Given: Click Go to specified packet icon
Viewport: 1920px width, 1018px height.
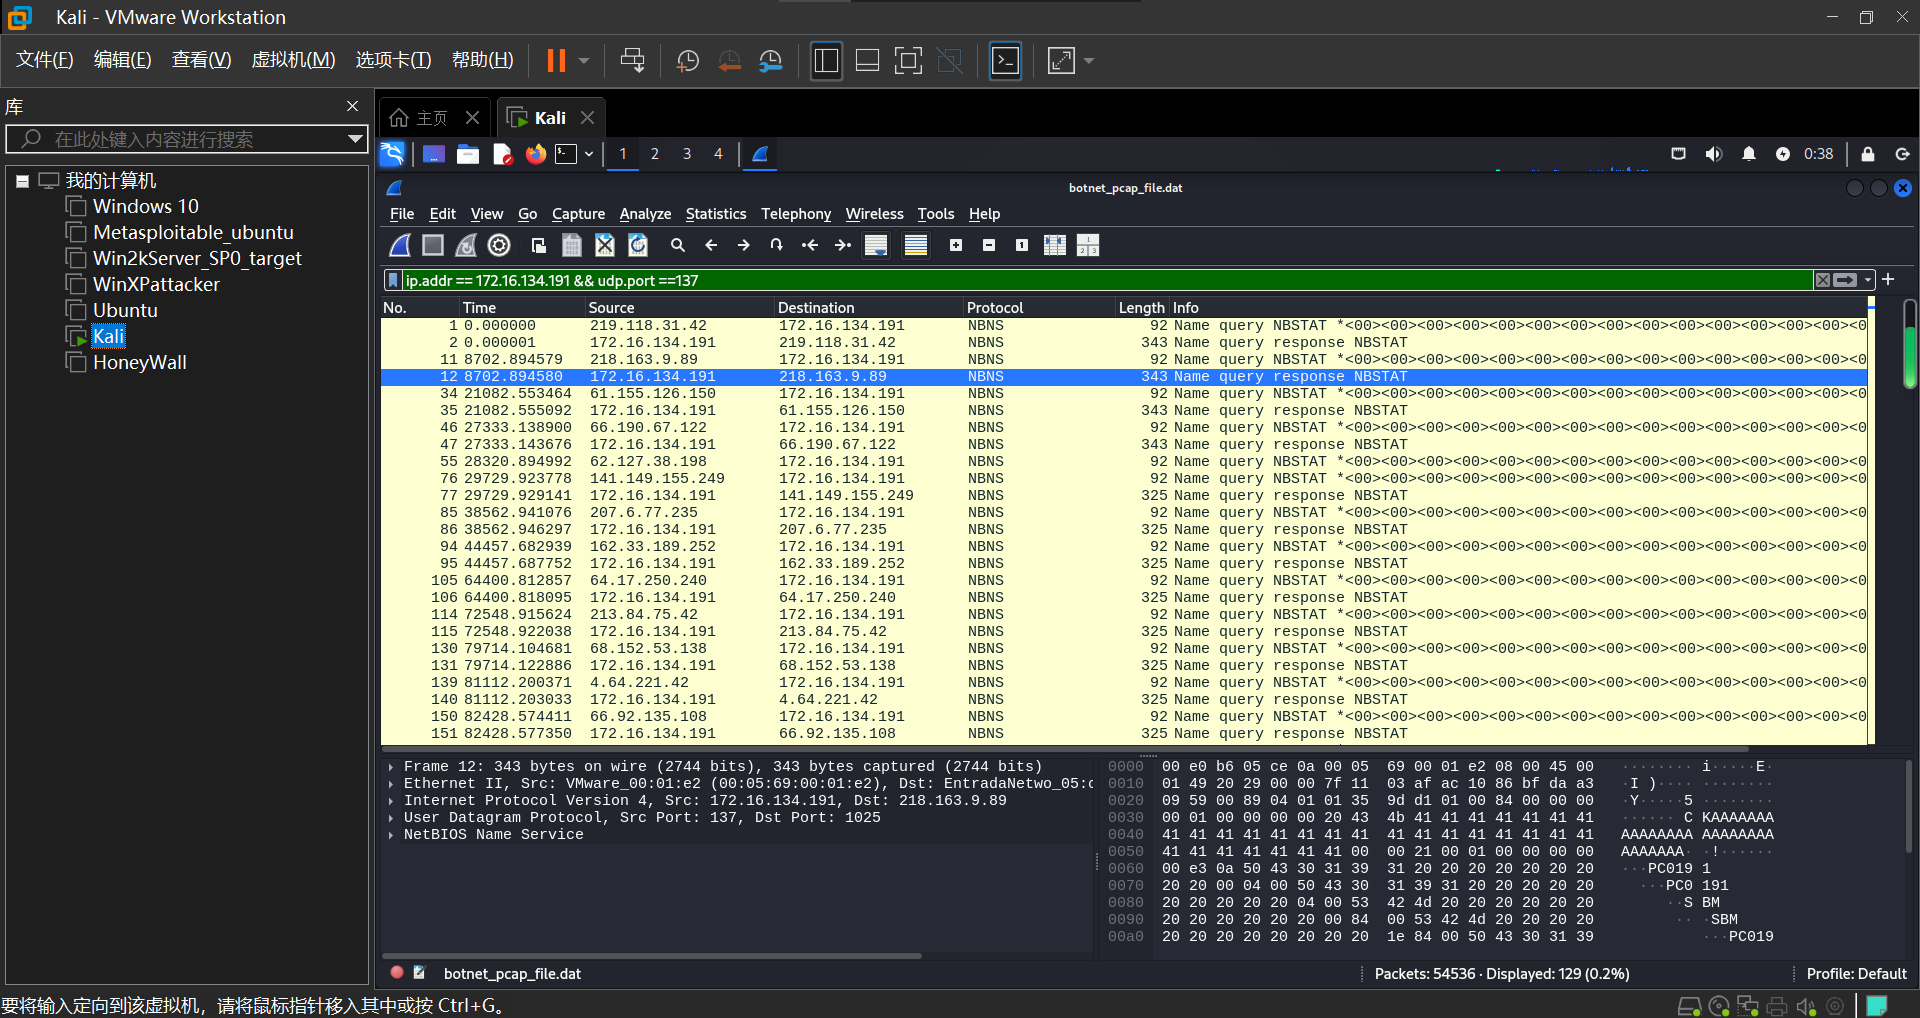Looking at the screenshot, I should [776, 245].
